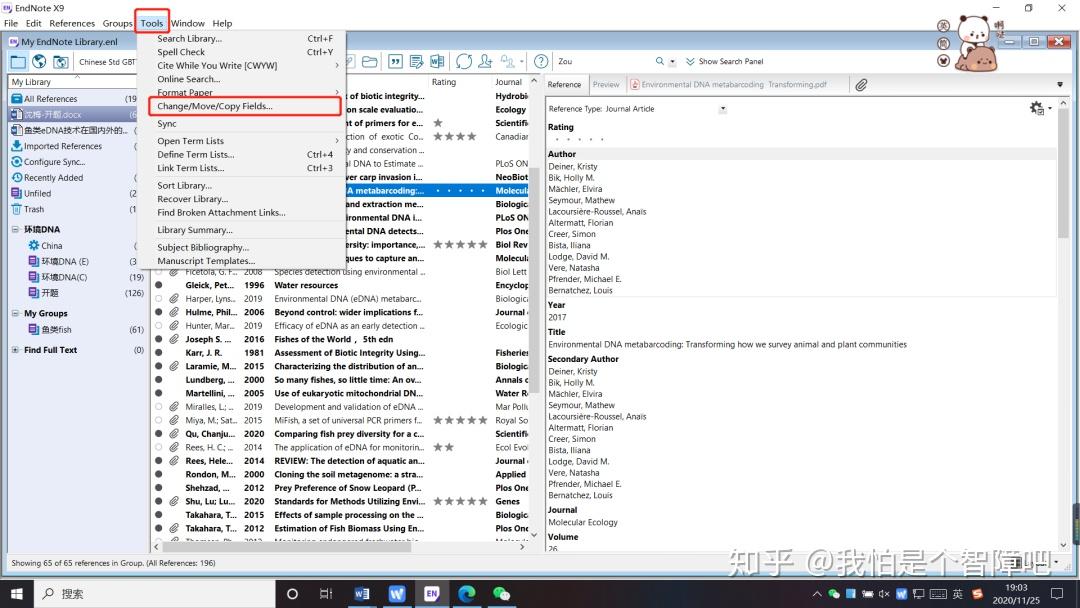Click the Windows Start button
The height and width of the screenshot is (608, 1080).
click(x=17, y=594)
